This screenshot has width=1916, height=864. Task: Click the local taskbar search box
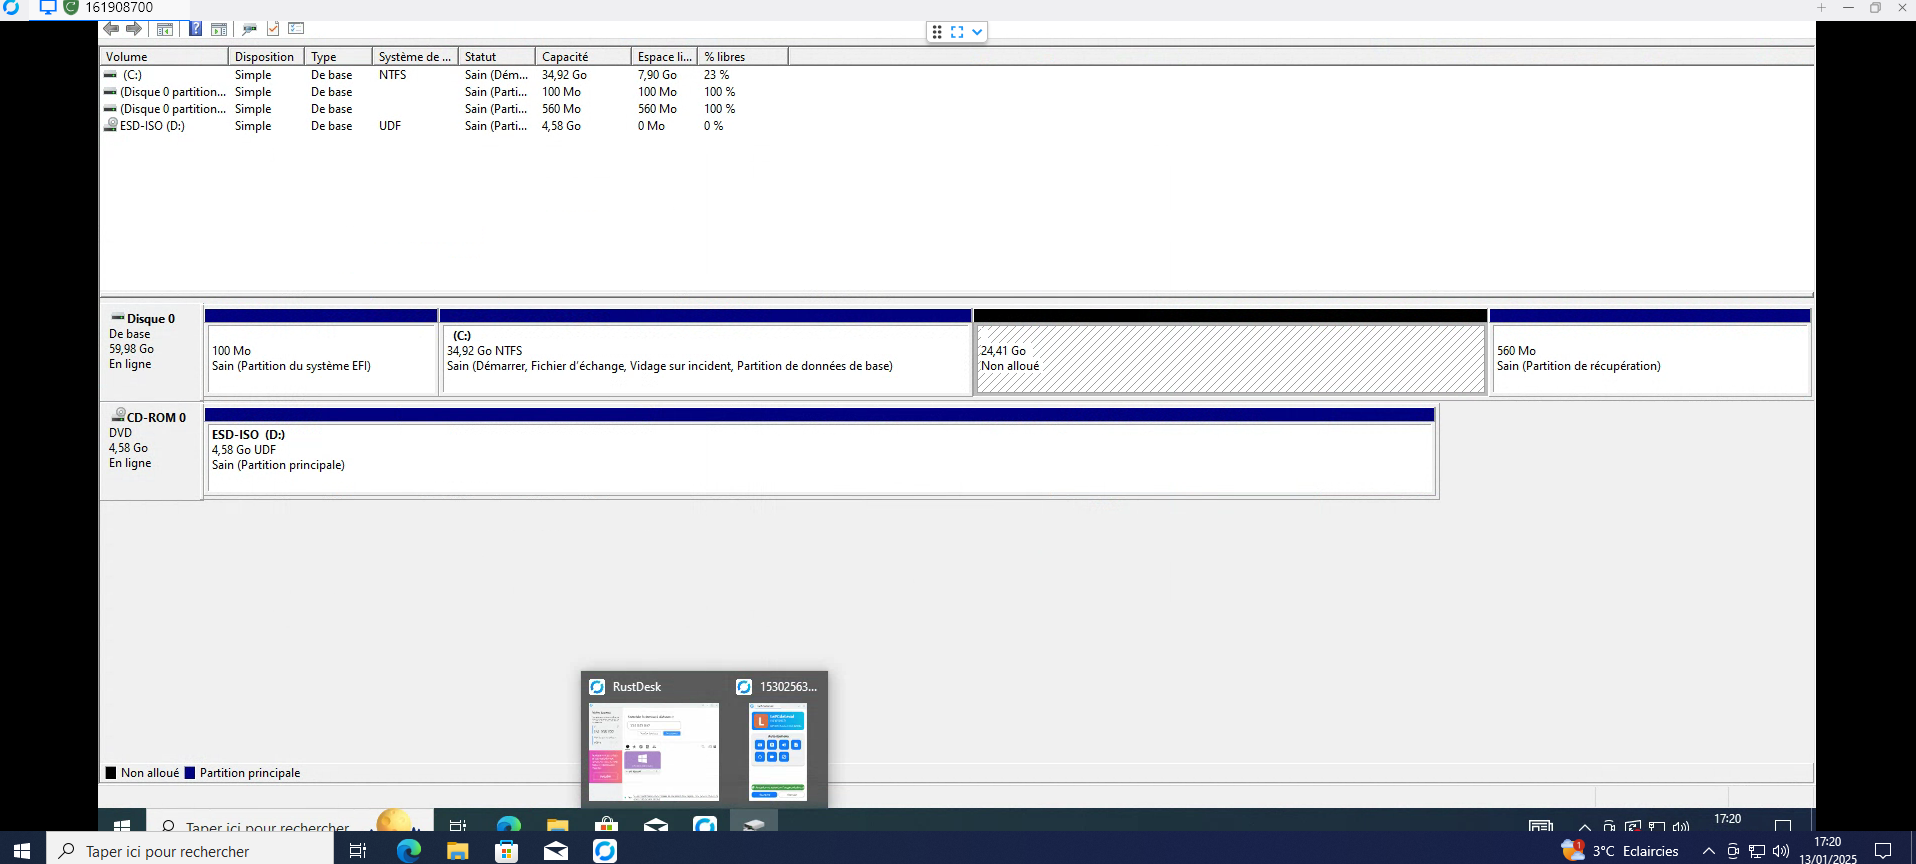coord(190,851)
